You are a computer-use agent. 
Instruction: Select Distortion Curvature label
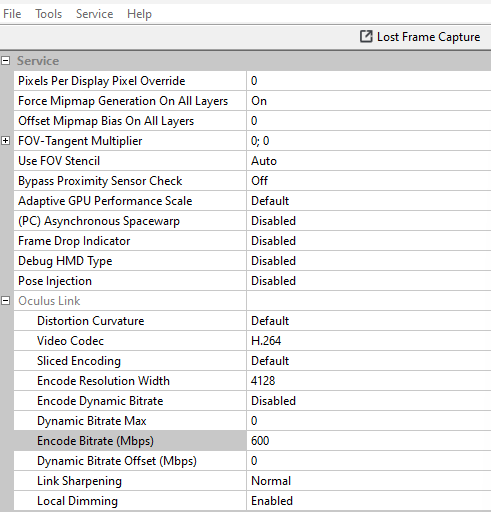point(91,321)
